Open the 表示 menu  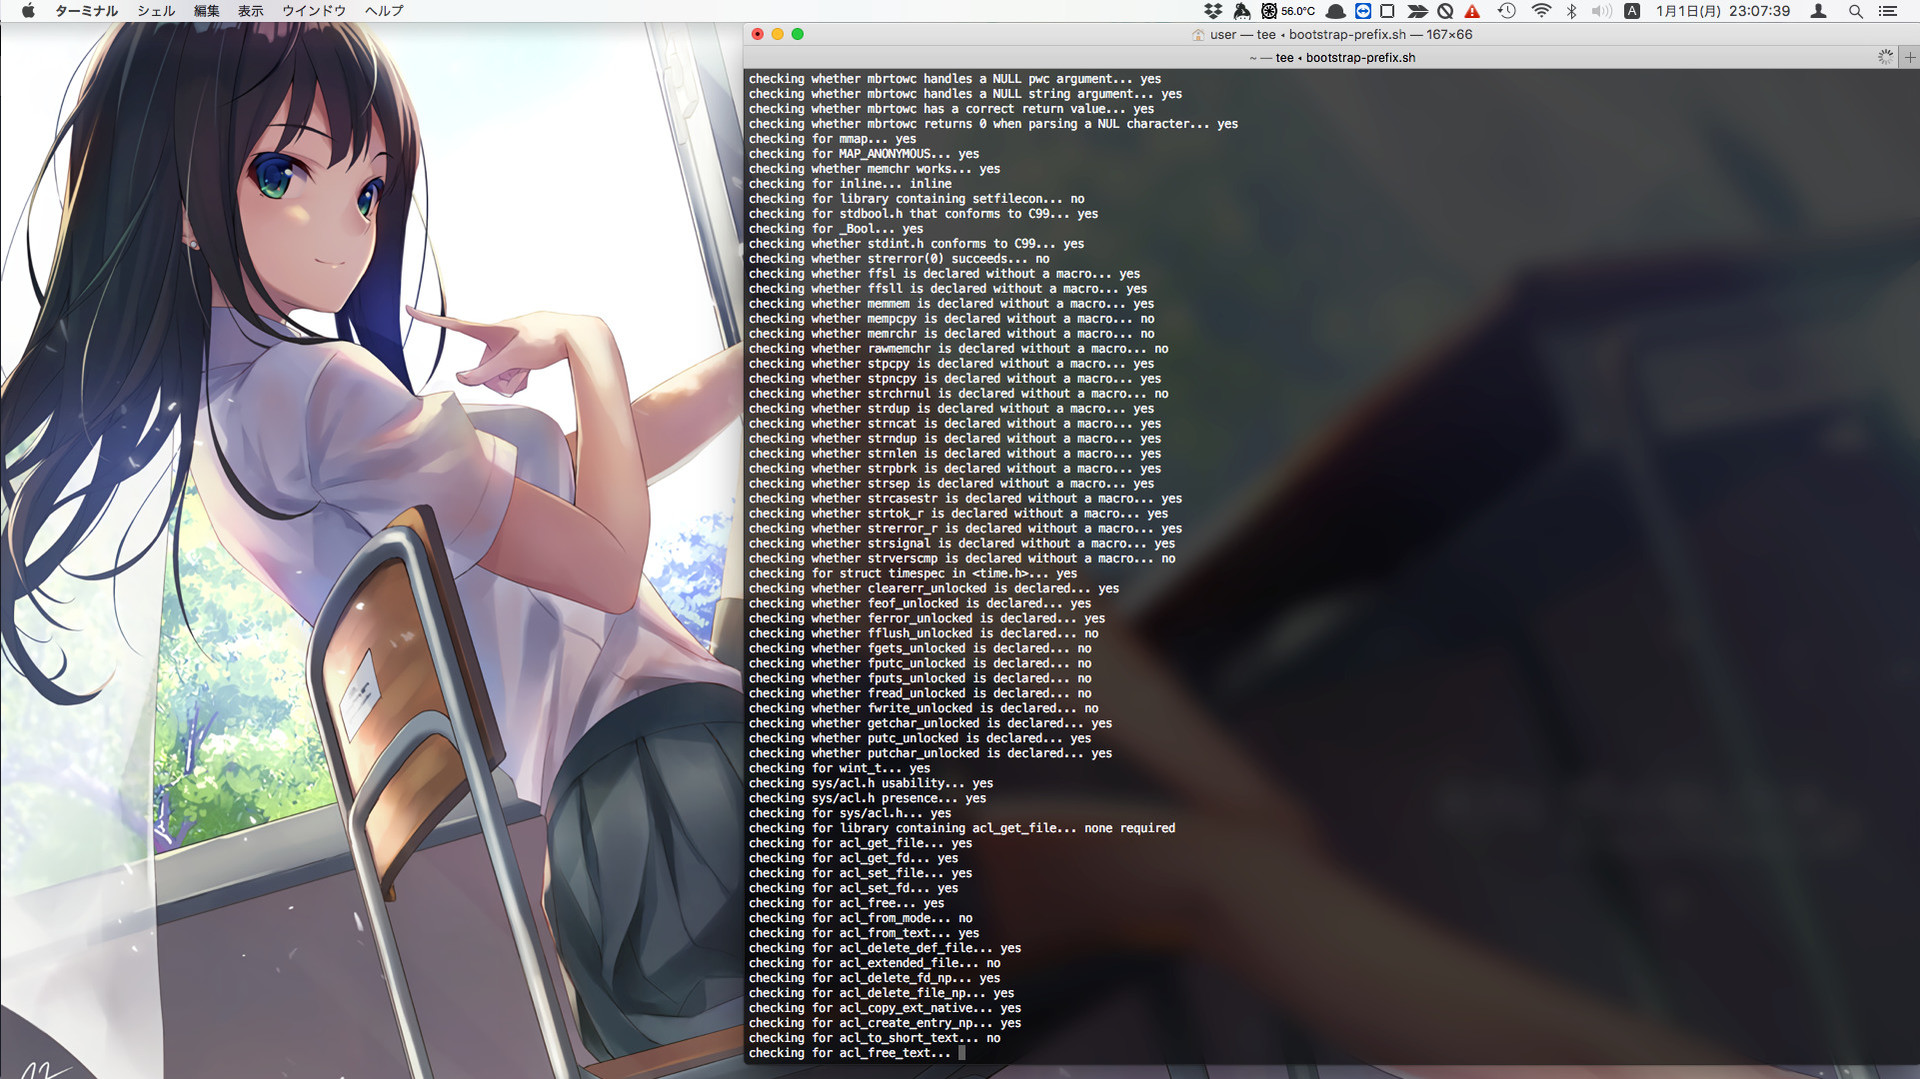point(251,11)
